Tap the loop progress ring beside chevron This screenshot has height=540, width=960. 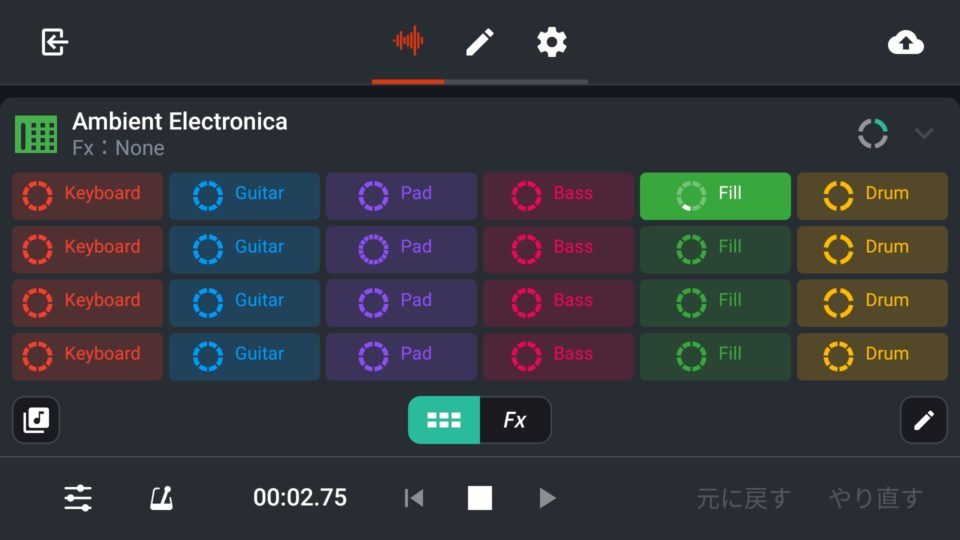coord(872,133)
